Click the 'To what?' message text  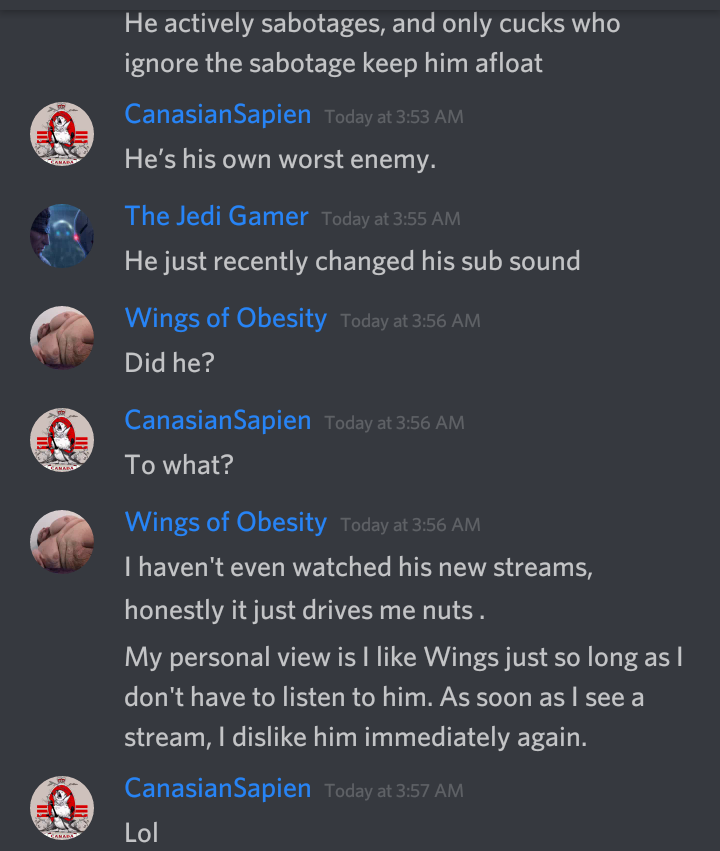(x=179, y=465)
